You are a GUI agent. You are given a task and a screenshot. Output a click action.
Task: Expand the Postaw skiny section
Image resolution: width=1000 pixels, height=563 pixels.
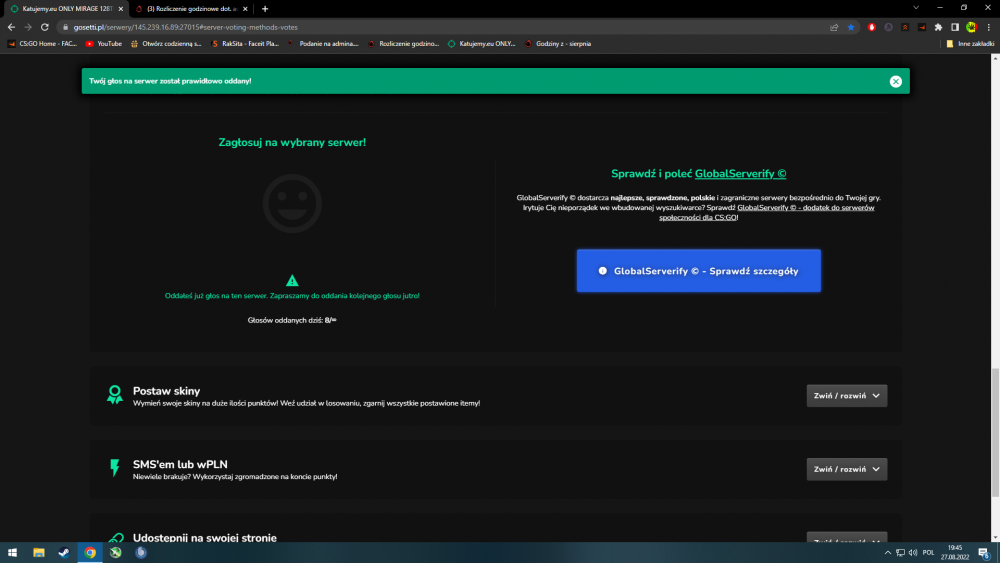(x=846, y=395)
